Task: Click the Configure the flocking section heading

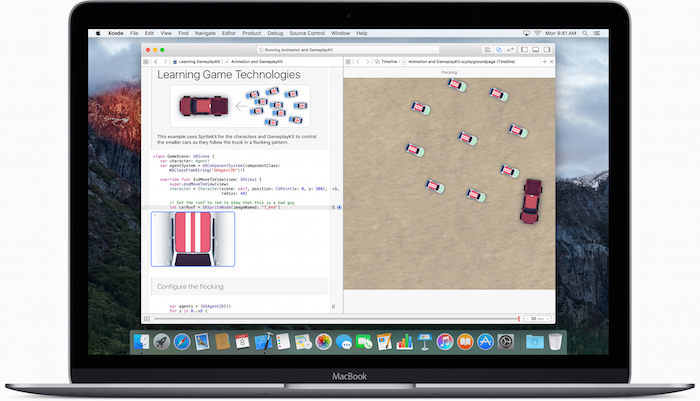Action: pos(190,287)
